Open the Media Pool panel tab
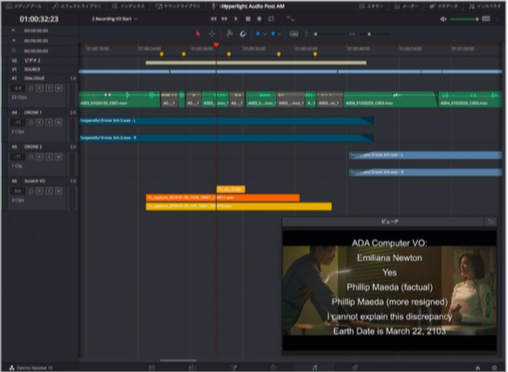The width and height of the screenshot is (508, 372). tap(24, 6)
